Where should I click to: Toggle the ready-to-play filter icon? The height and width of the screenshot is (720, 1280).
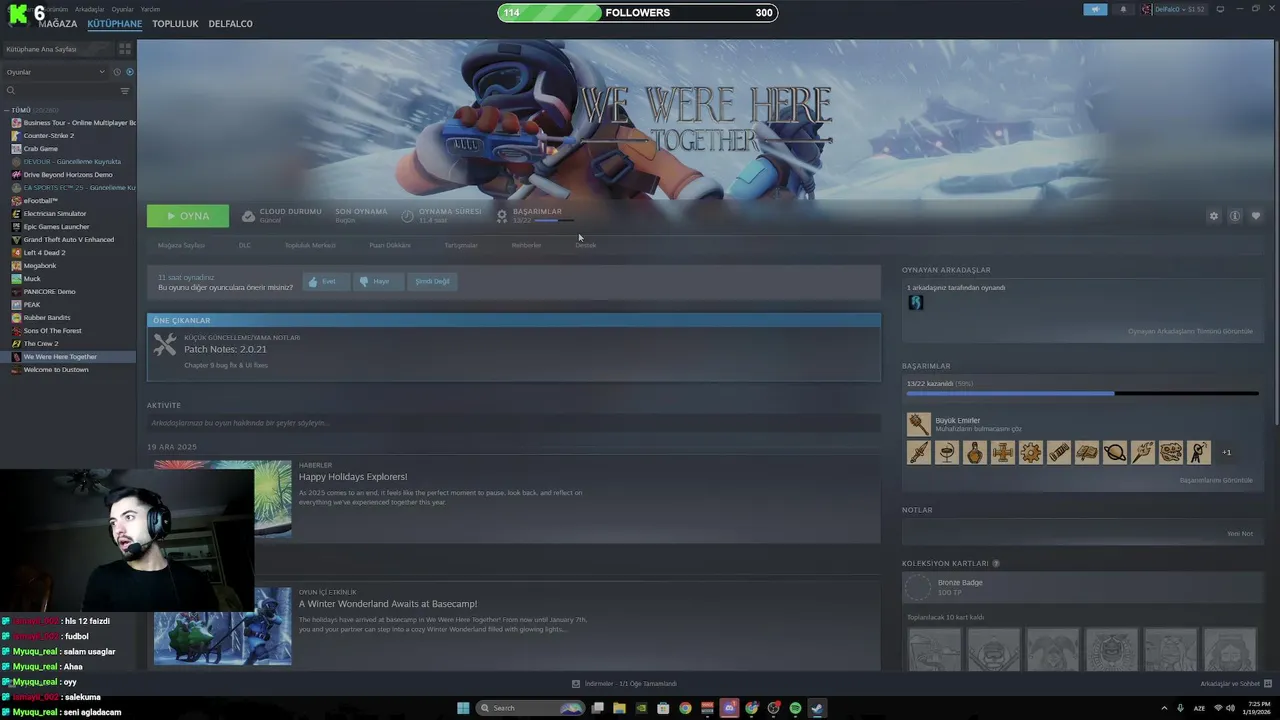pyautogui.click(x=129, y=72)
